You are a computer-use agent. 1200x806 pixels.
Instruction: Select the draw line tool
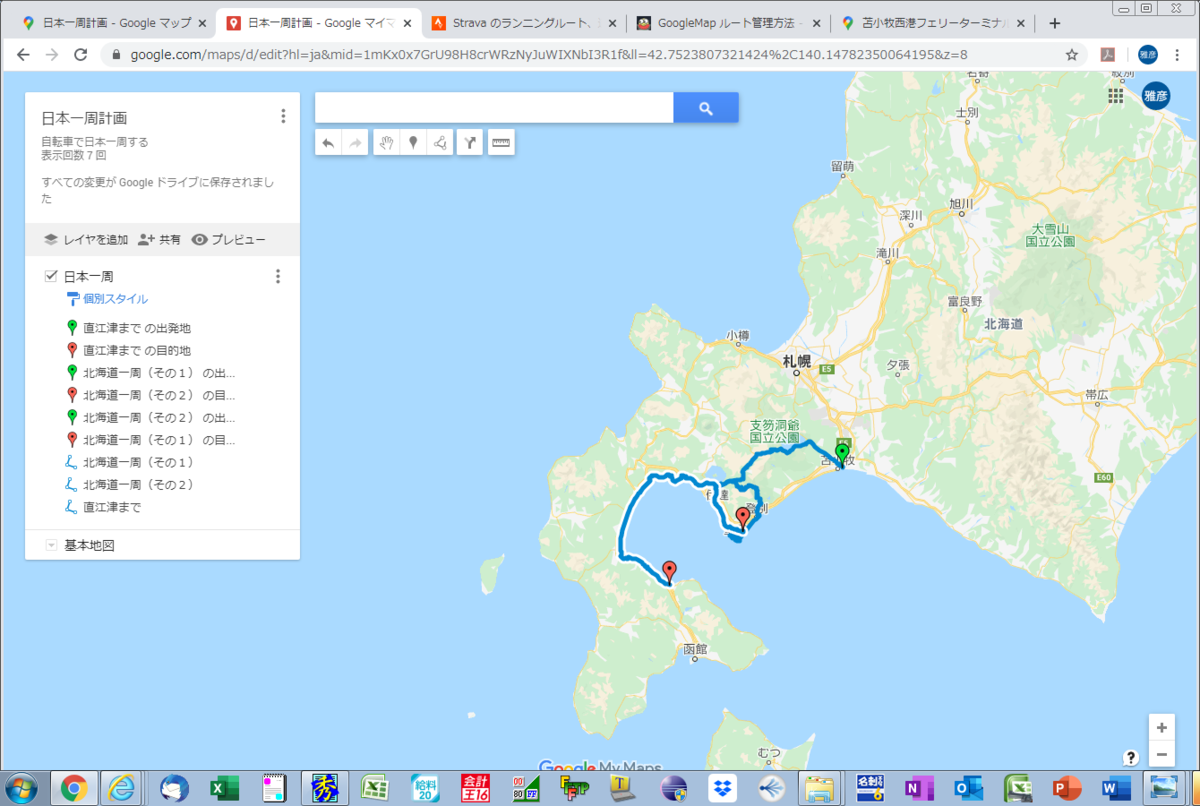coord(439,143)
